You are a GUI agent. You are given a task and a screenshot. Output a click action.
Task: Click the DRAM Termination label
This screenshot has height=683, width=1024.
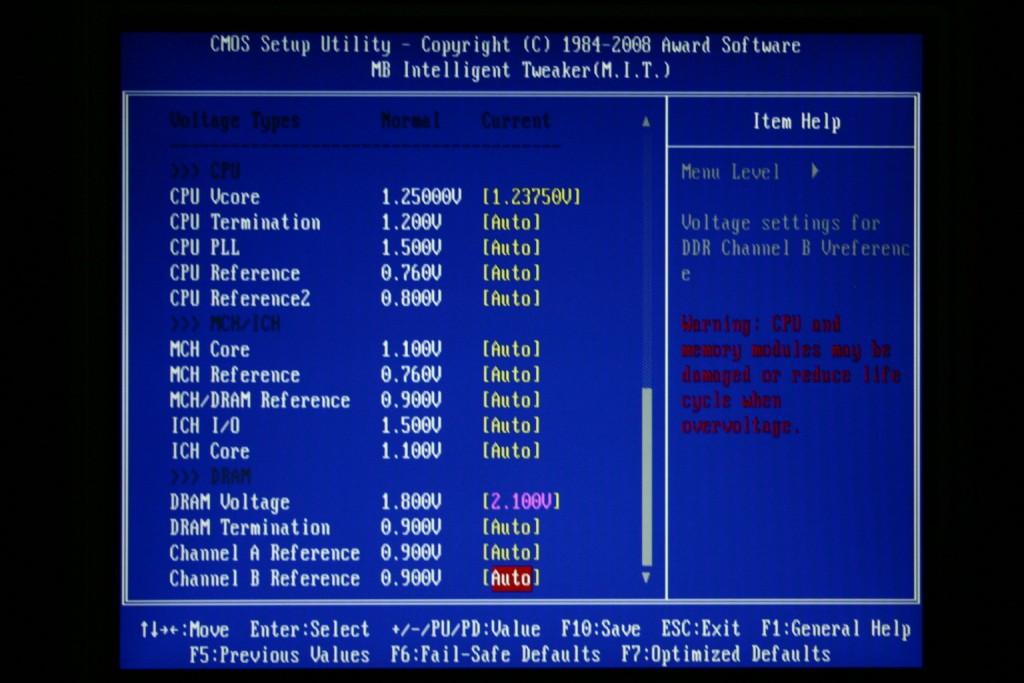pyautogui.click(x=250, y=528)
